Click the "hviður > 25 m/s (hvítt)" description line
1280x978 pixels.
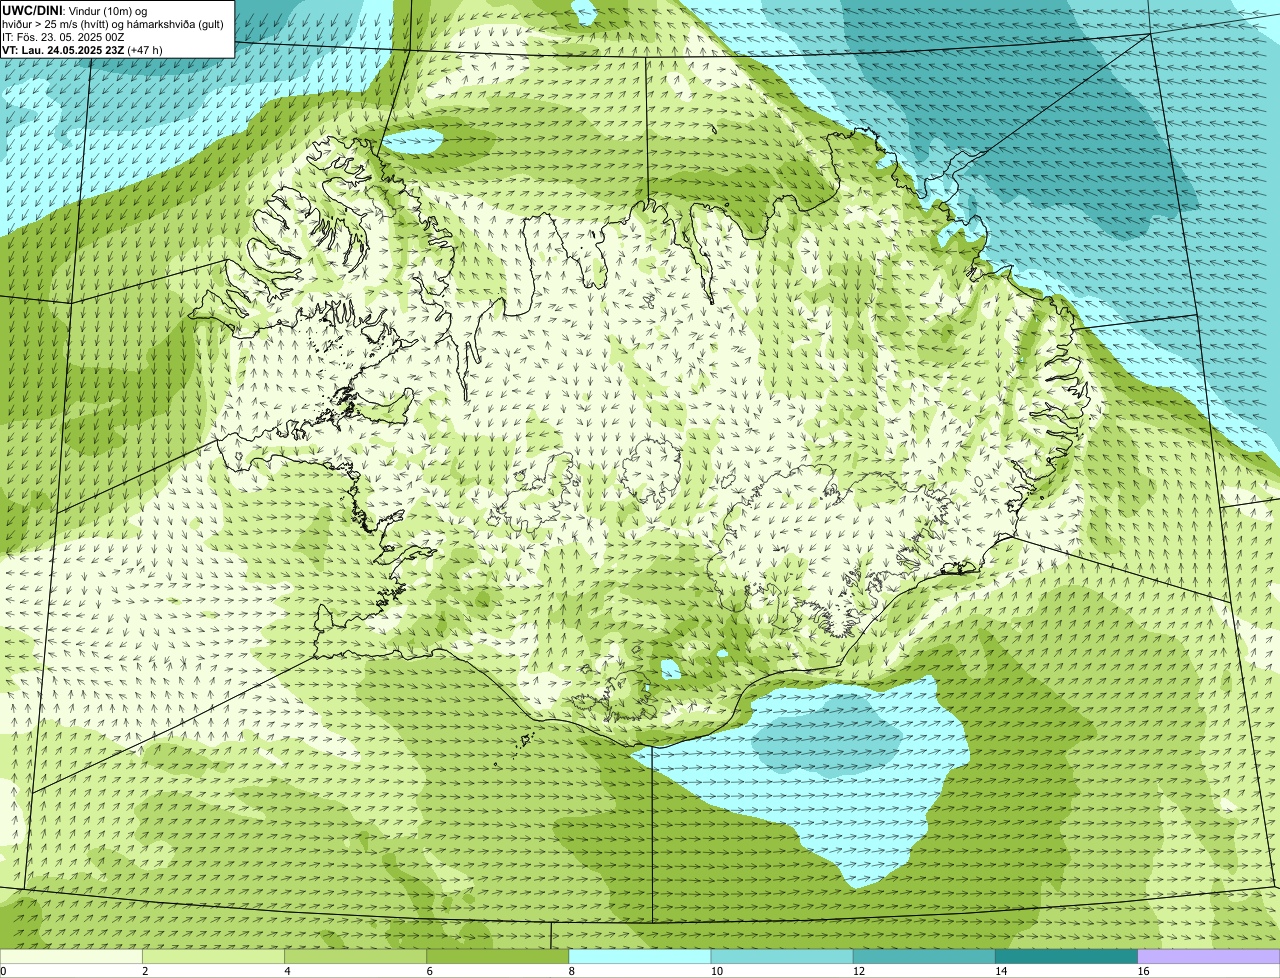click(x=113, y=24)
